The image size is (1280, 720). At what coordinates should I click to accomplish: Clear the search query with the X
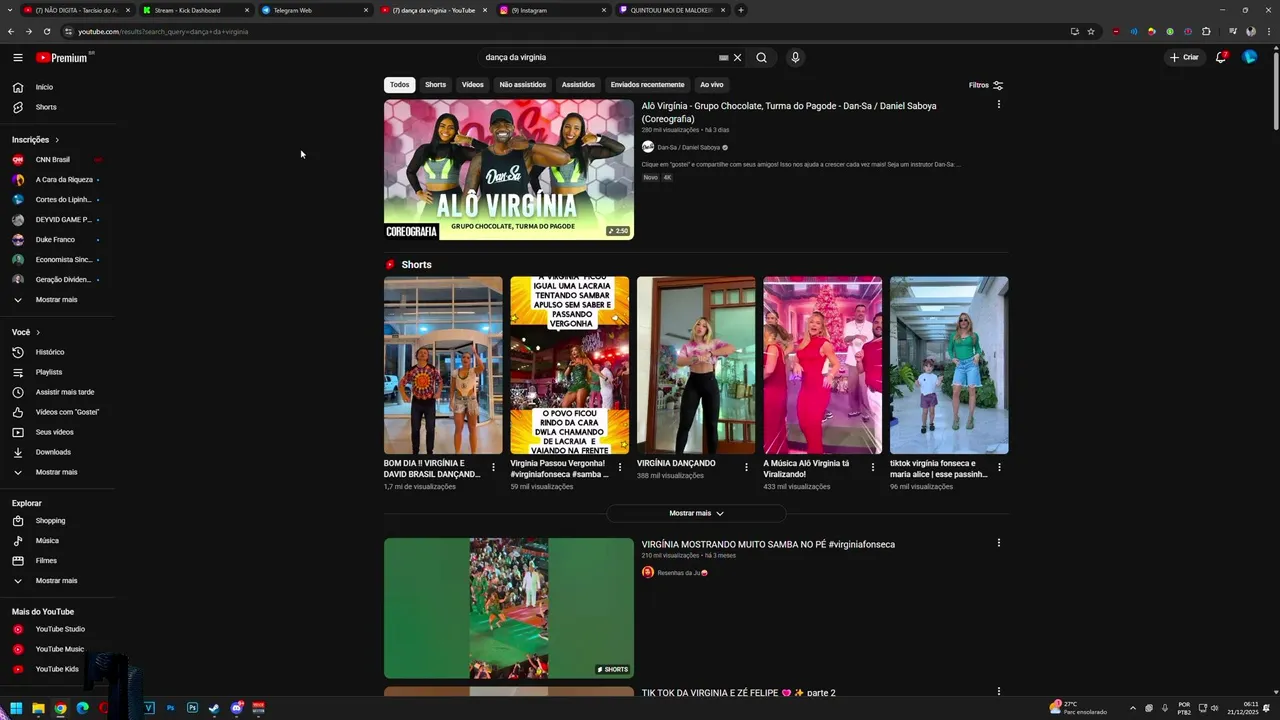coord(738,57)
